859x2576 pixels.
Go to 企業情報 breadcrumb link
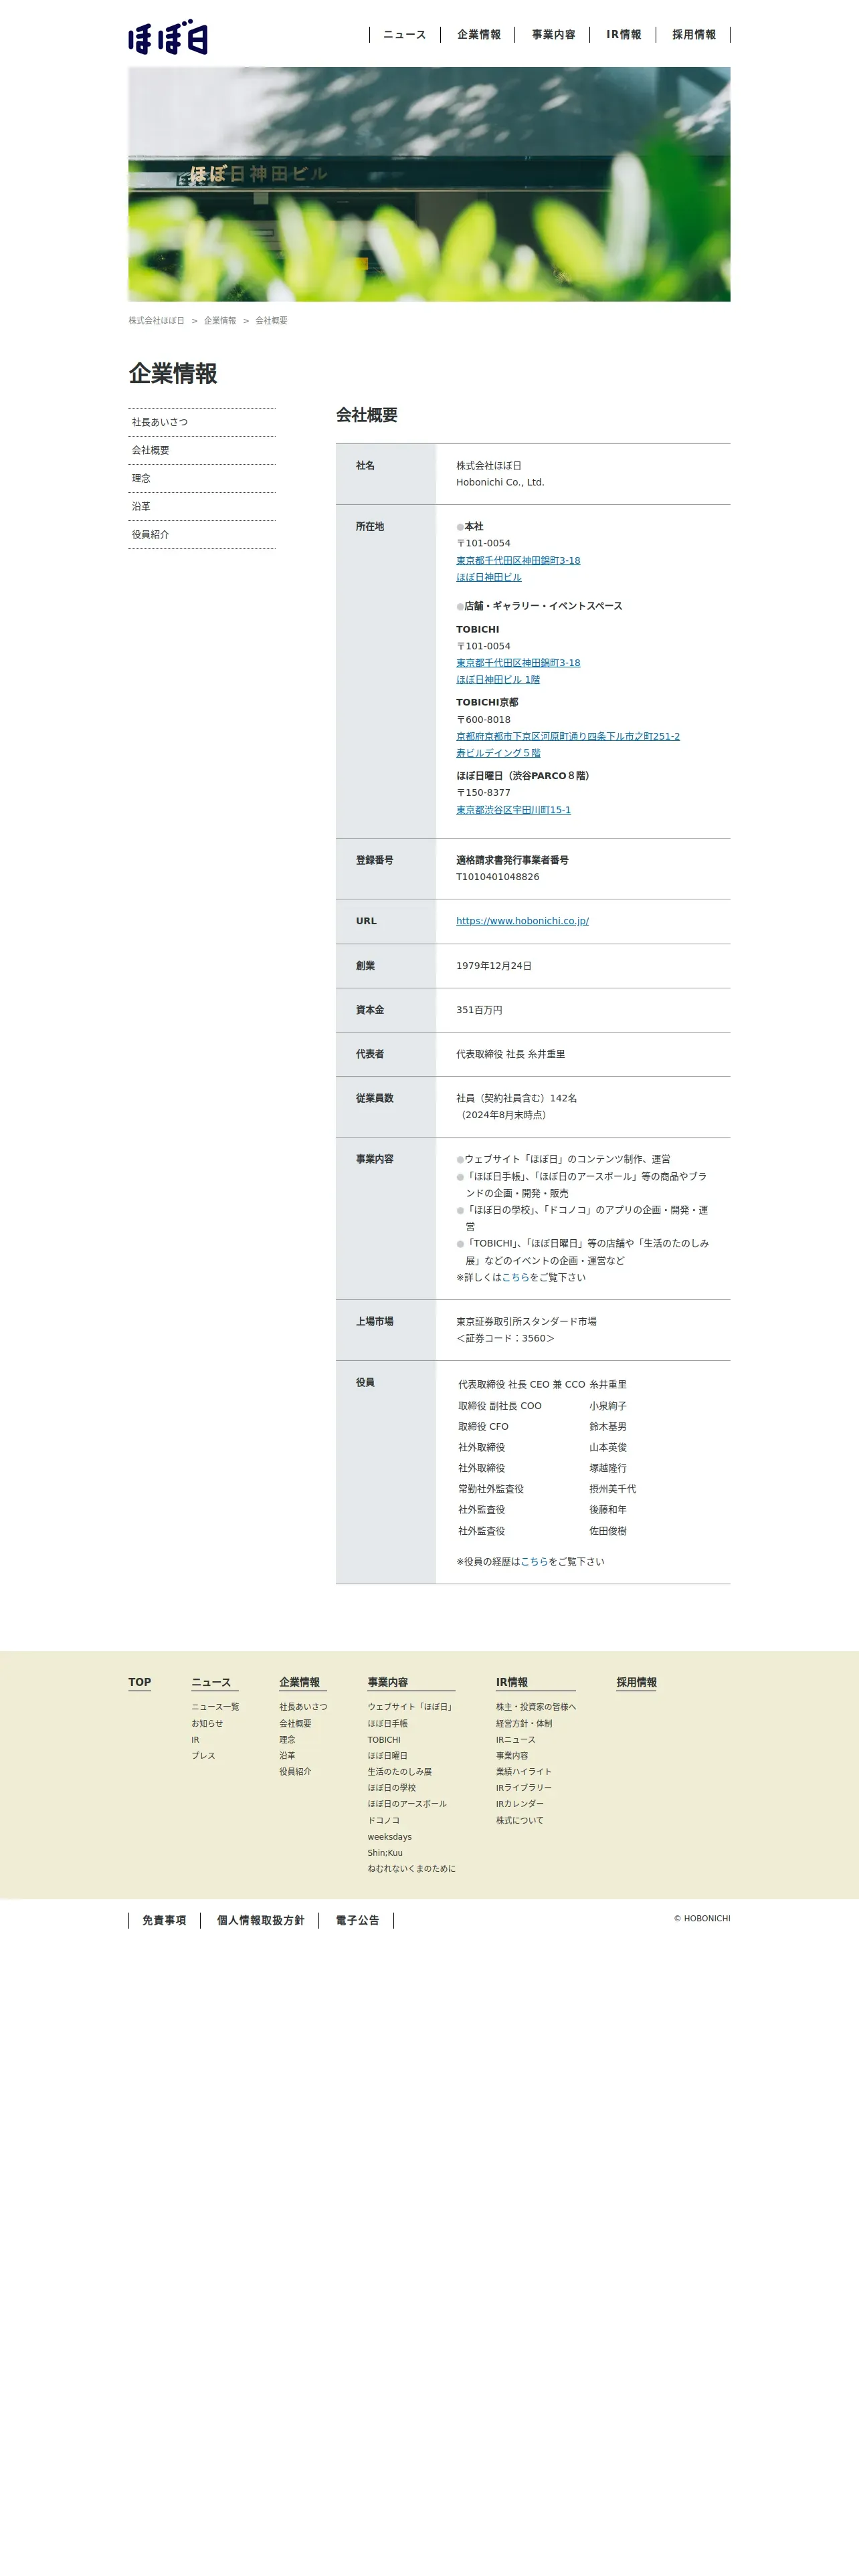(x=220, y=321)
